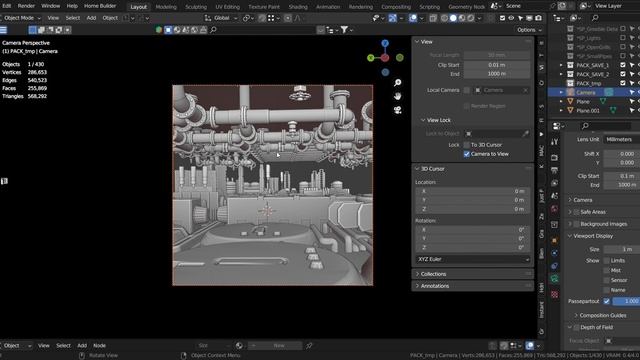Select rendered viewport shading mode
The width and height of the screenshot is (640, 360).
click(471, 18)
